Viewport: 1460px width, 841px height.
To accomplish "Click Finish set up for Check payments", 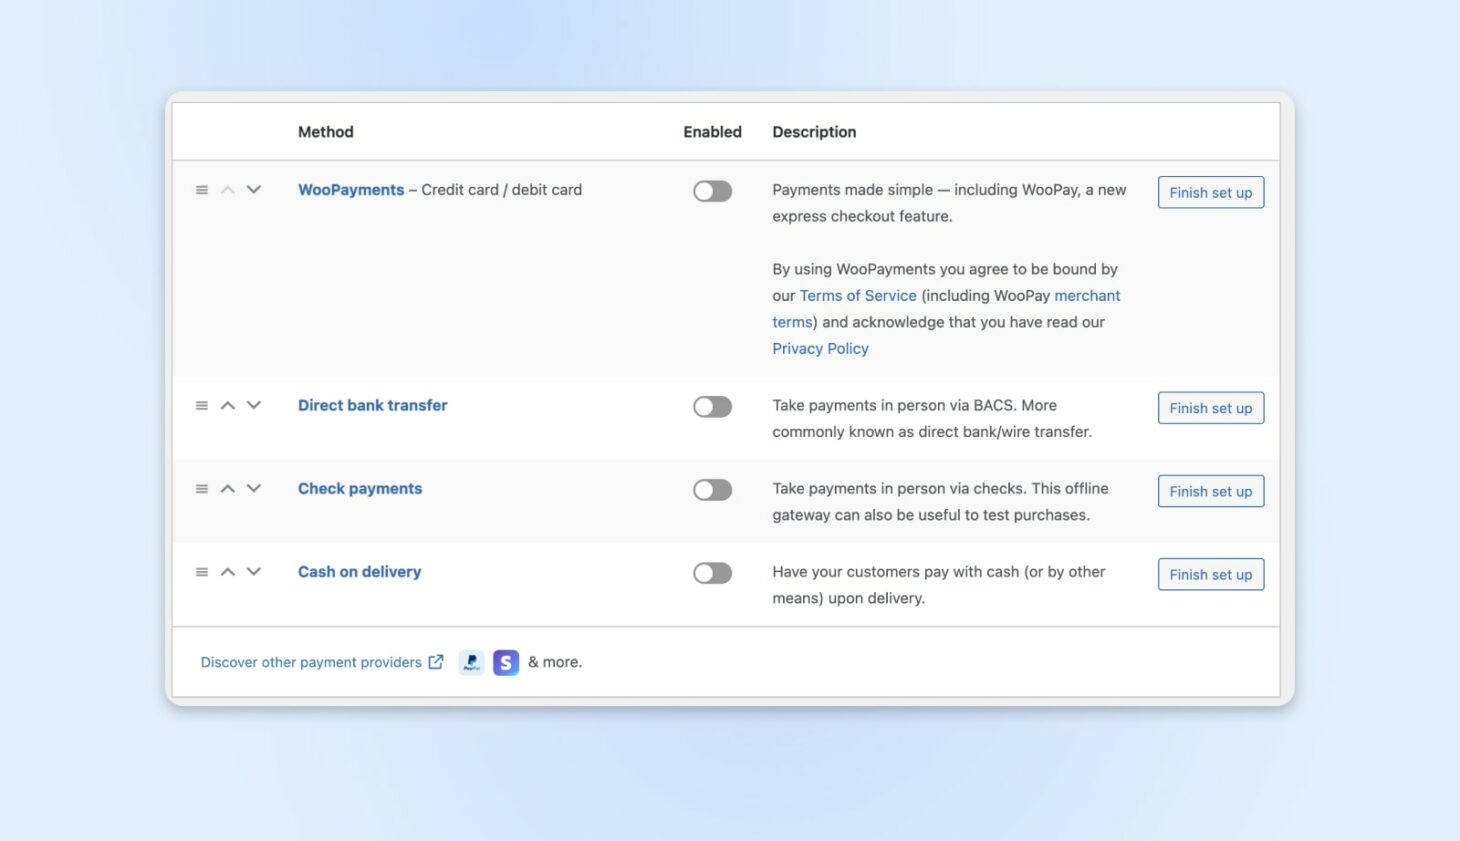I will tap(1210, 491).
